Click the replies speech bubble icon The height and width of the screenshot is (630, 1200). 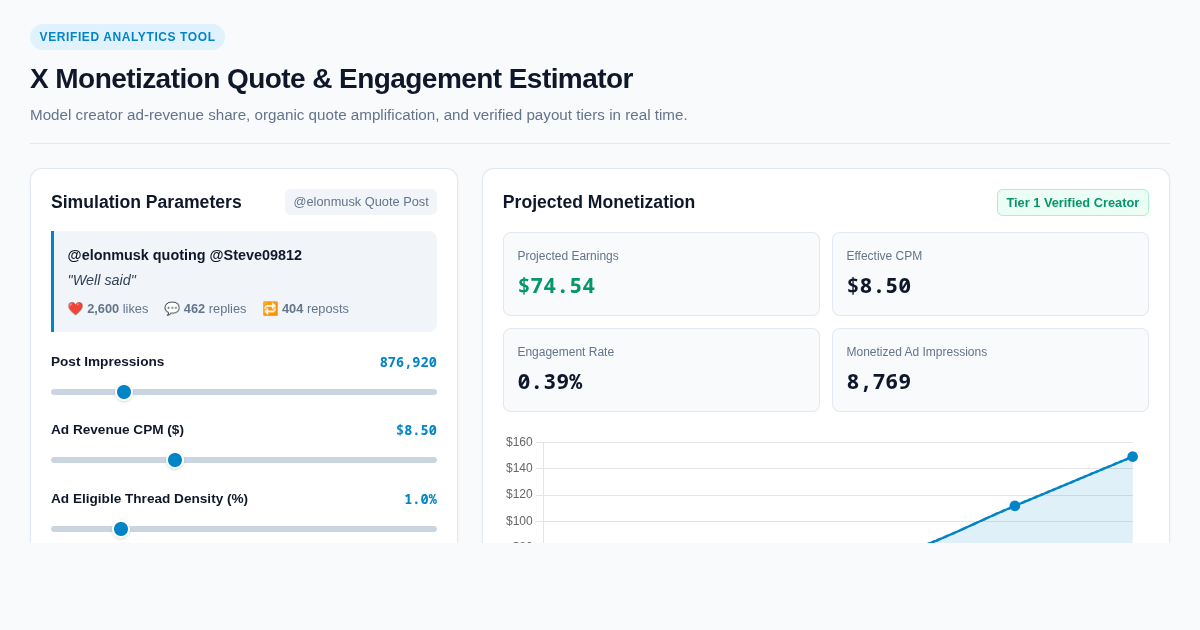tap(172, 309)
